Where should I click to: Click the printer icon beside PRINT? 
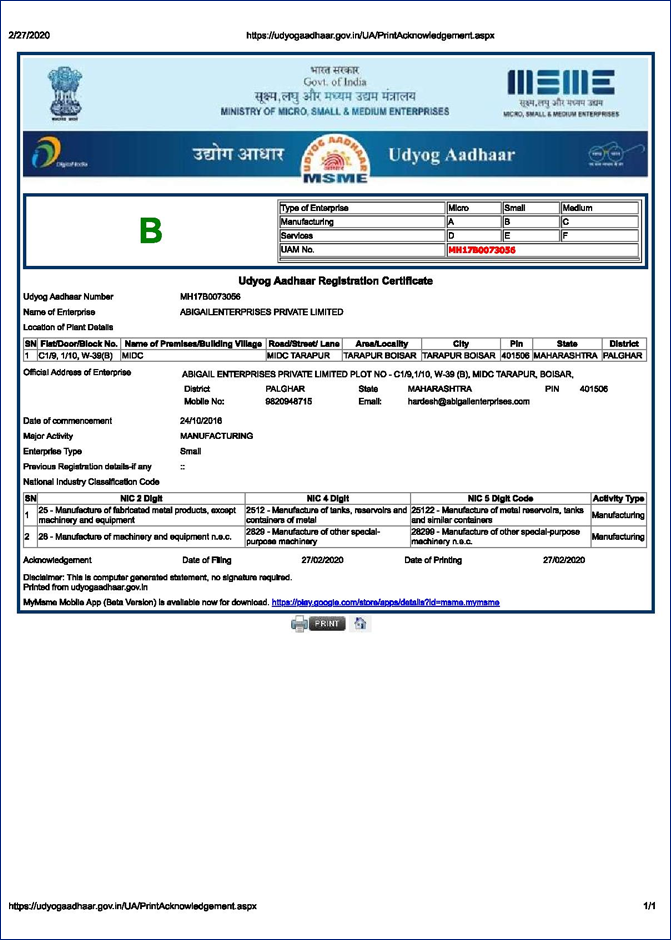click(299, 624)
